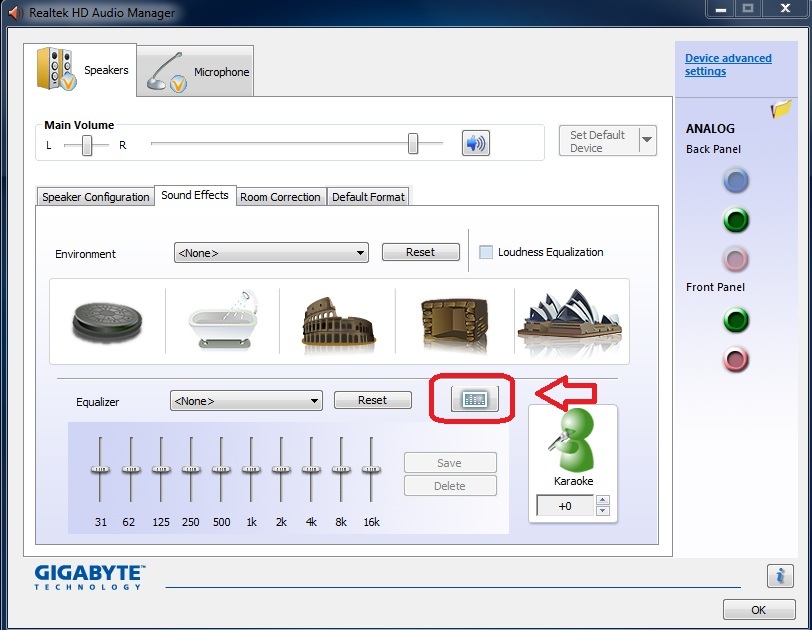The height and width of the screenshot is (630, 812).
Task: Click the 8k equalizer slider
Action: (x=341, y=470)
